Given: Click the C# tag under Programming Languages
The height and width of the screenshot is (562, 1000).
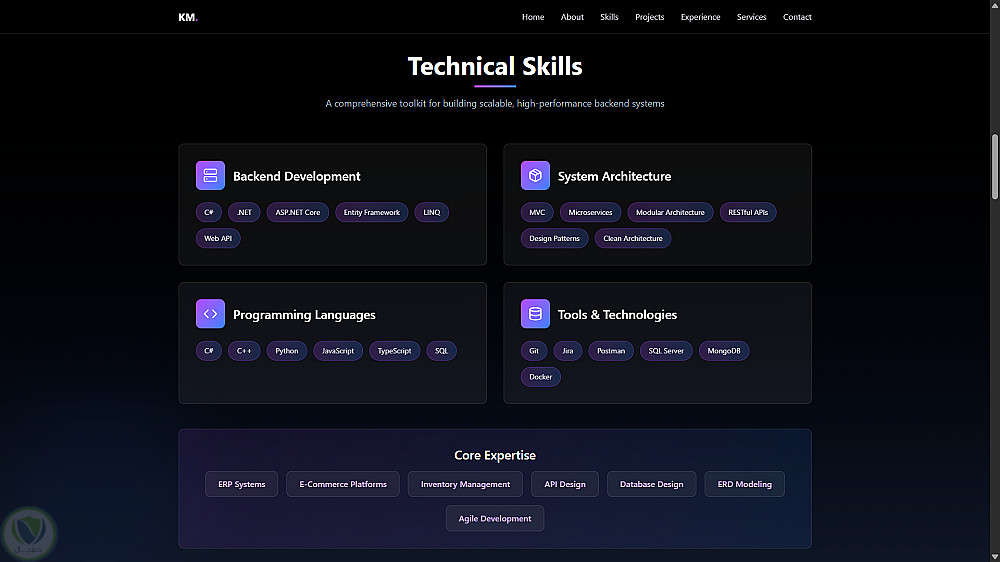Looking at the screenshot, I should tap(209, 351).
